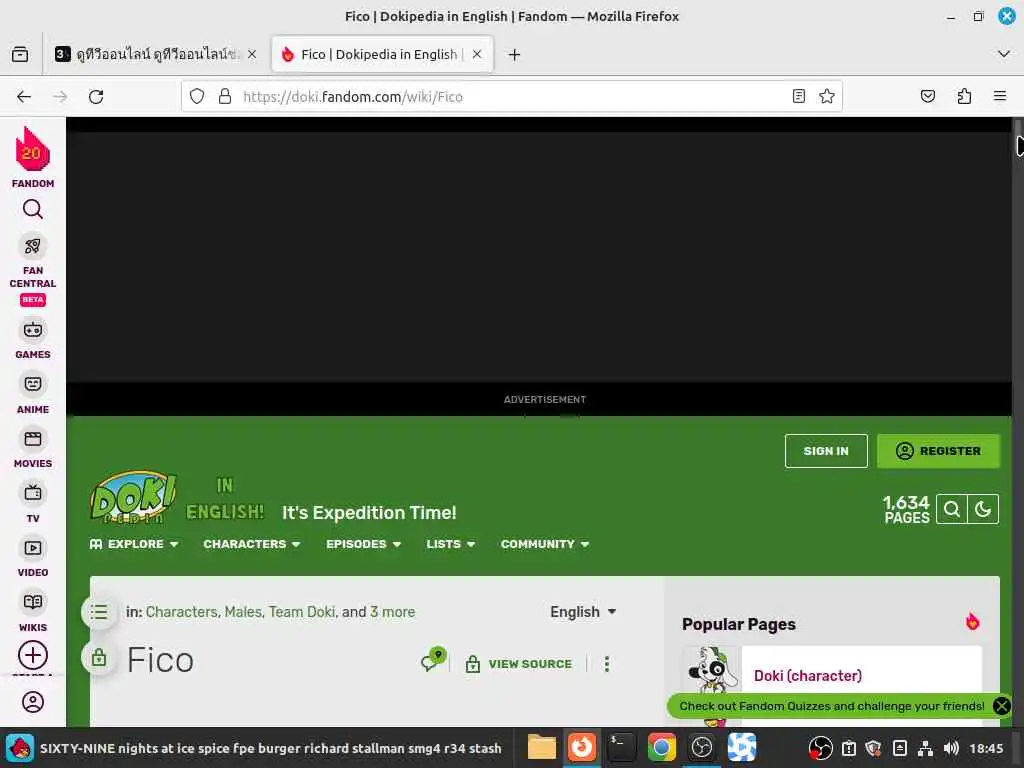The image size is (1024, 768).
Task: Expand the '3 more' categories link
Action: pyautogui.click(x=392, y=612)
